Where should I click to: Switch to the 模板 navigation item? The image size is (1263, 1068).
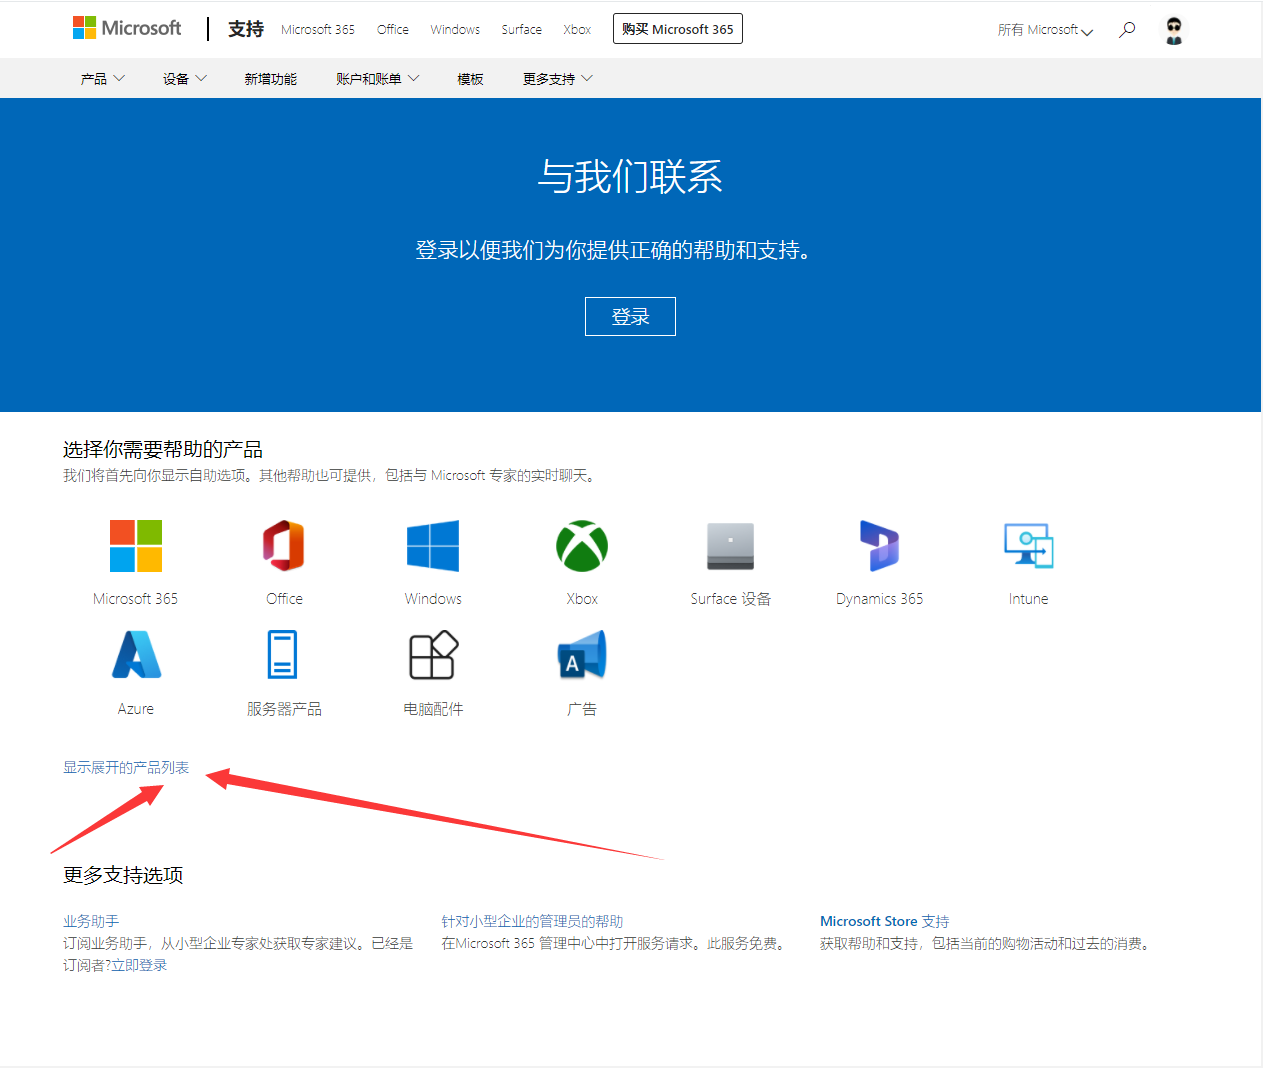[470, 78]
